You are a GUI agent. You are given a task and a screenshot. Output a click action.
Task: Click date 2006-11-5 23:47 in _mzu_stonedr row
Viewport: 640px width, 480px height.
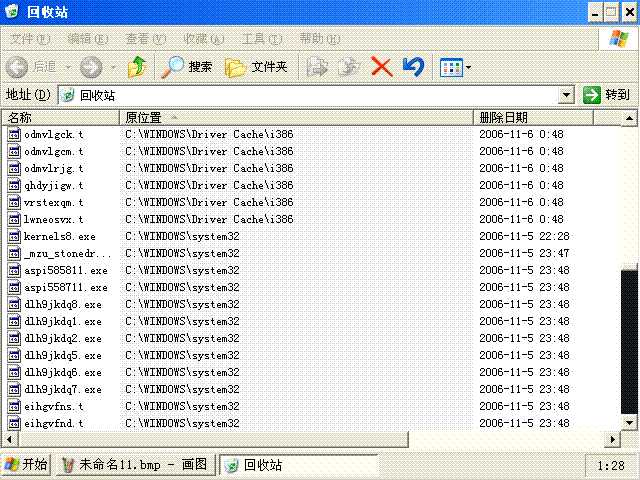coord(524,253)
